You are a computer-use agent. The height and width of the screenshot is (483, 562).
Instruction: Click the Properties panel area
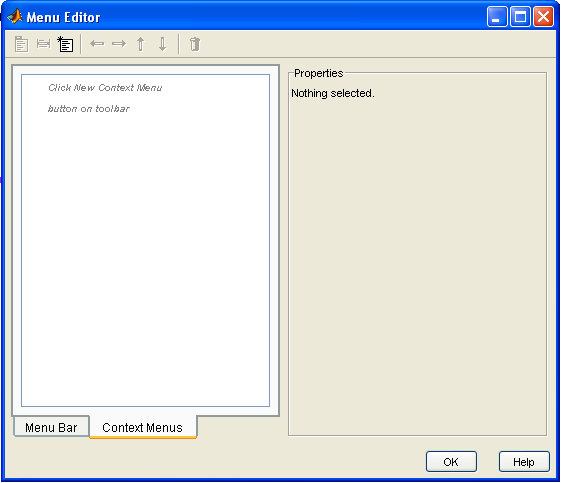point(418,254)
